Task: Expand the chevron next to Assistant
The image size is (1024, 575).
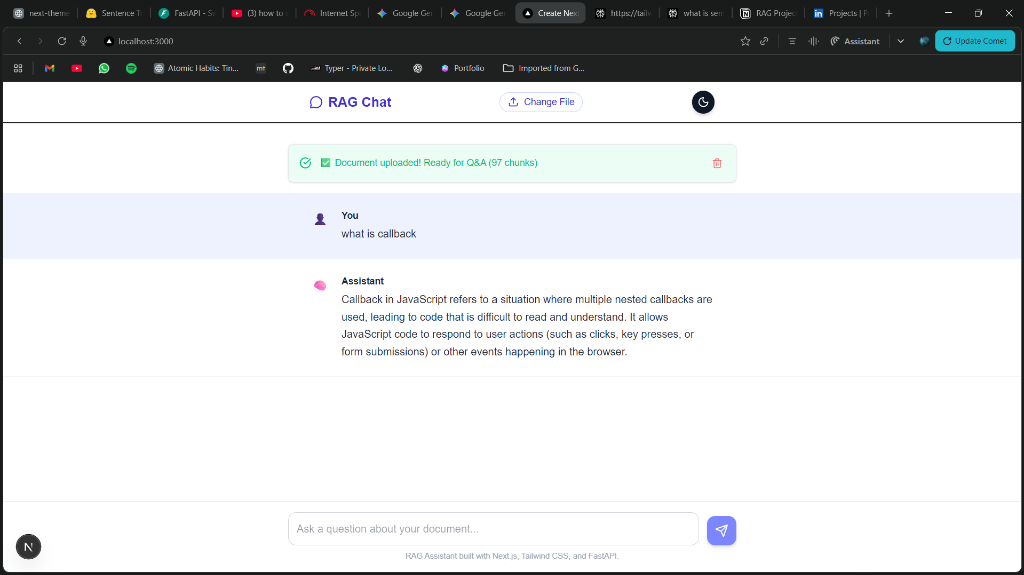Action: click(900, 41)
